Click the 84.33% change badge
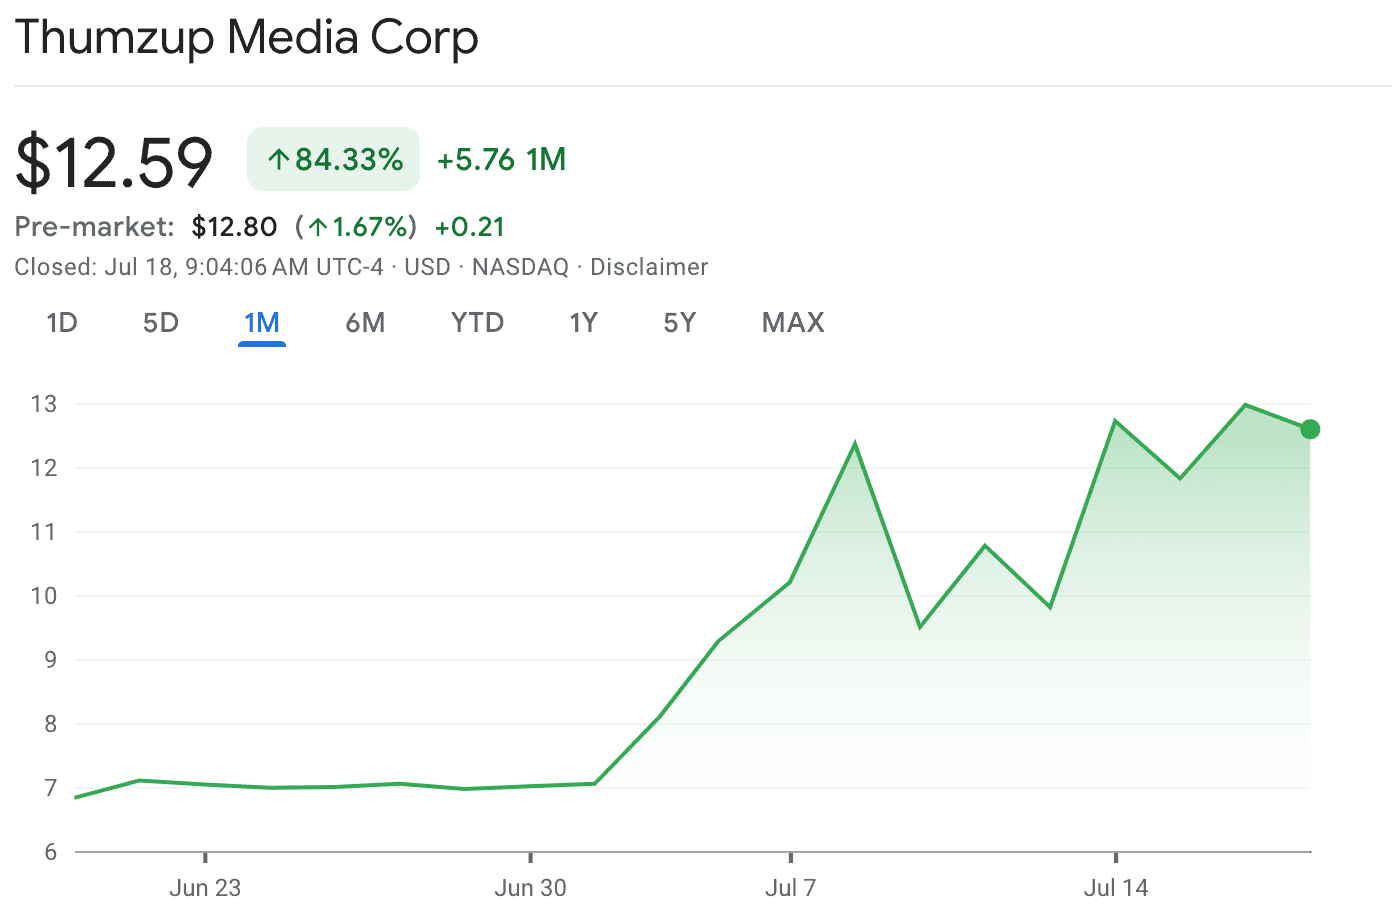1392x918 pixels. (334, 159)
